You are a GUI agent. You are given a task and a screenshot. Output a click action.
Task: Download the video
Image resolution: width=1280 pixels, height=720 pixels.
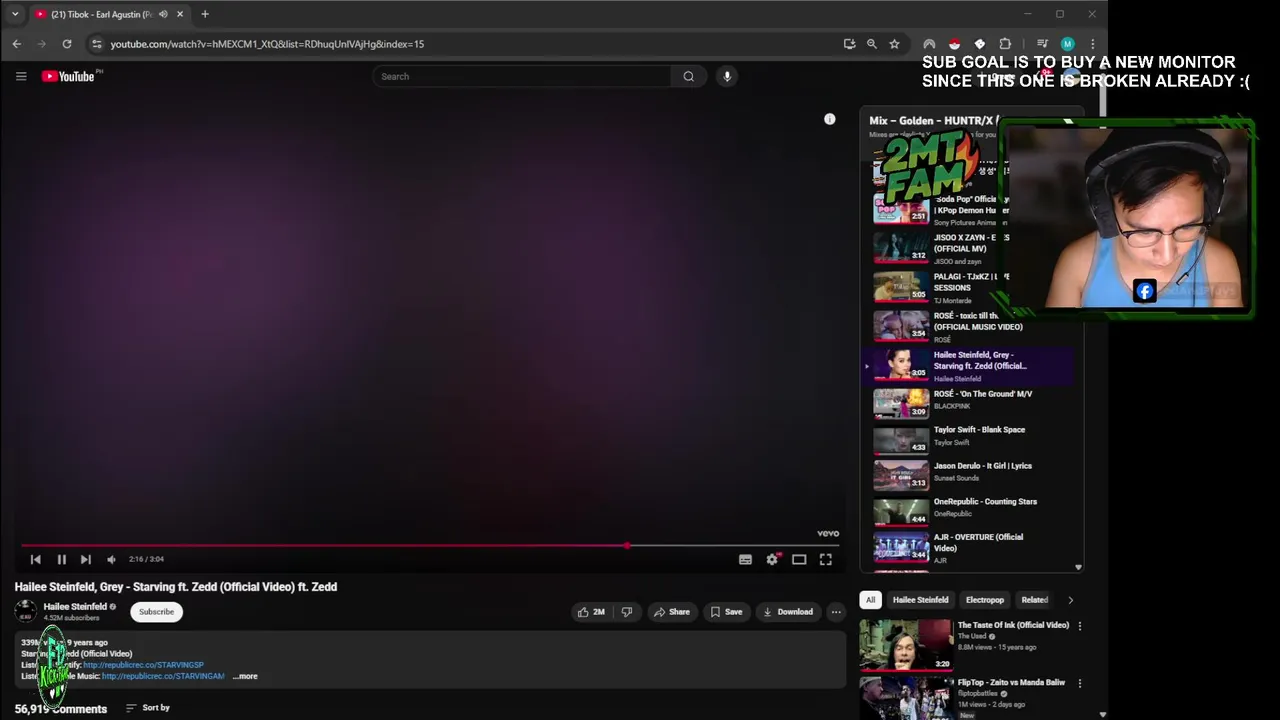point(788,612)
